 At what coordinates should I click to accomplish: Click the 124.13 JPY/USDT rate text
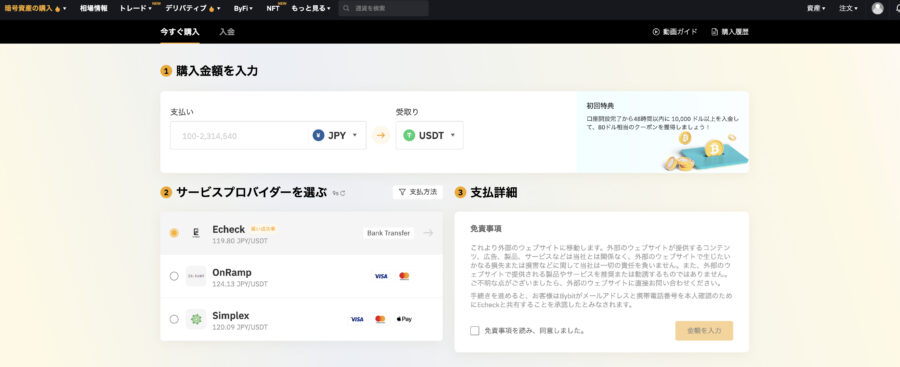coord(240,284)
